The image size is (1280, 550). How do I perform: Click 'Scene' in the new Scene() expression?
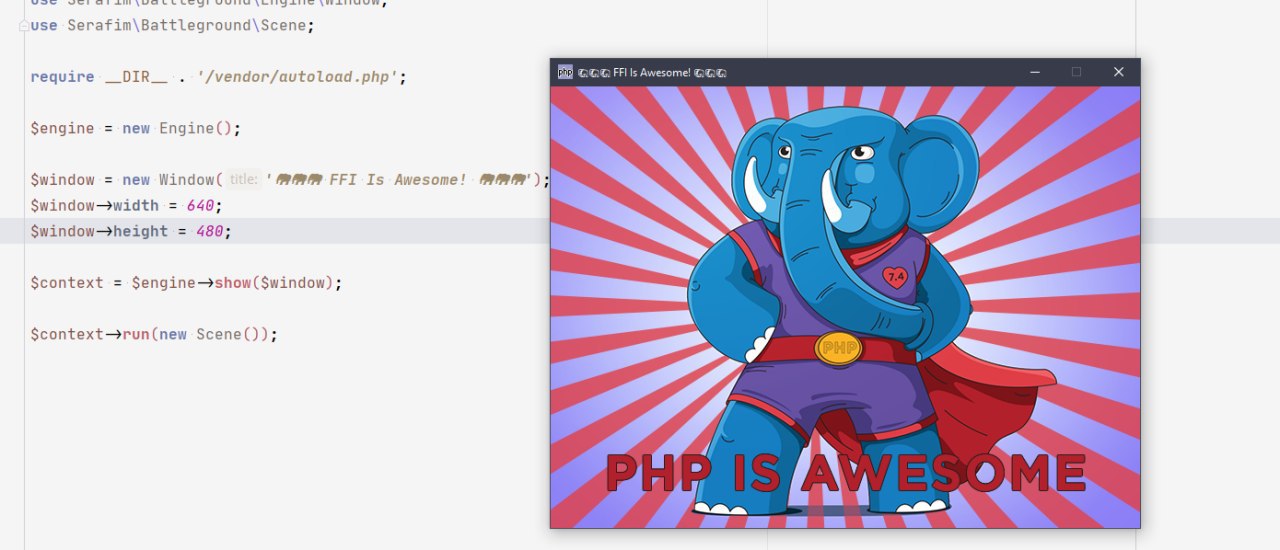point(219,335)
